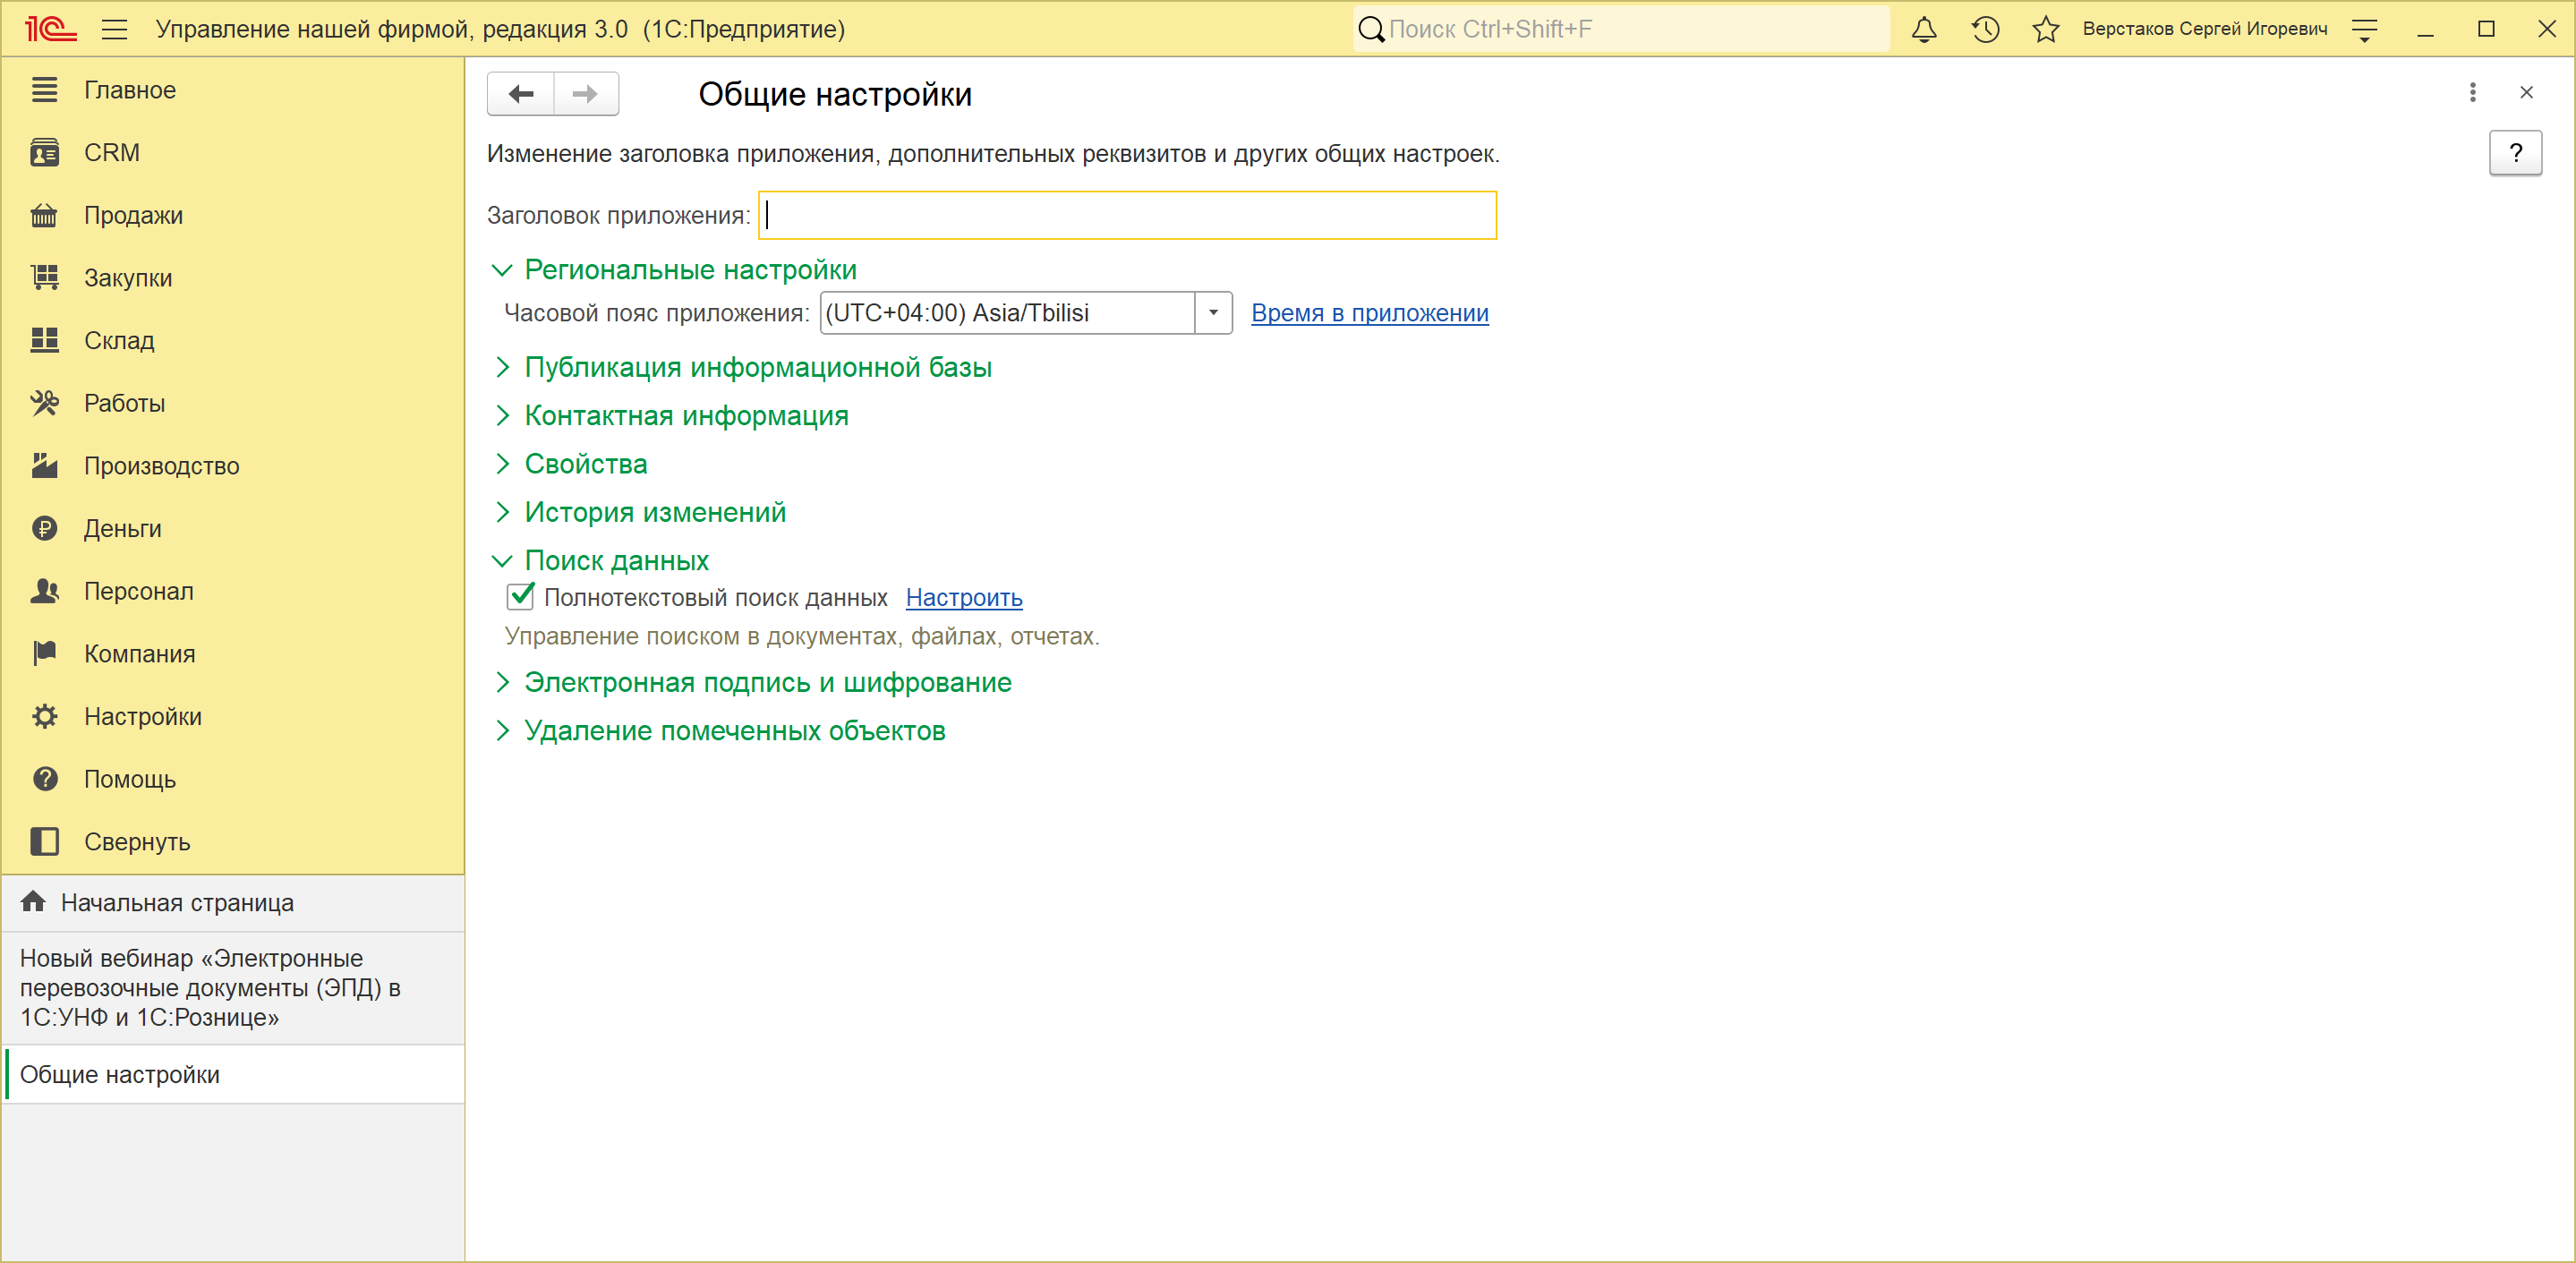Open the Помощь section

click(x=233, y=779)
